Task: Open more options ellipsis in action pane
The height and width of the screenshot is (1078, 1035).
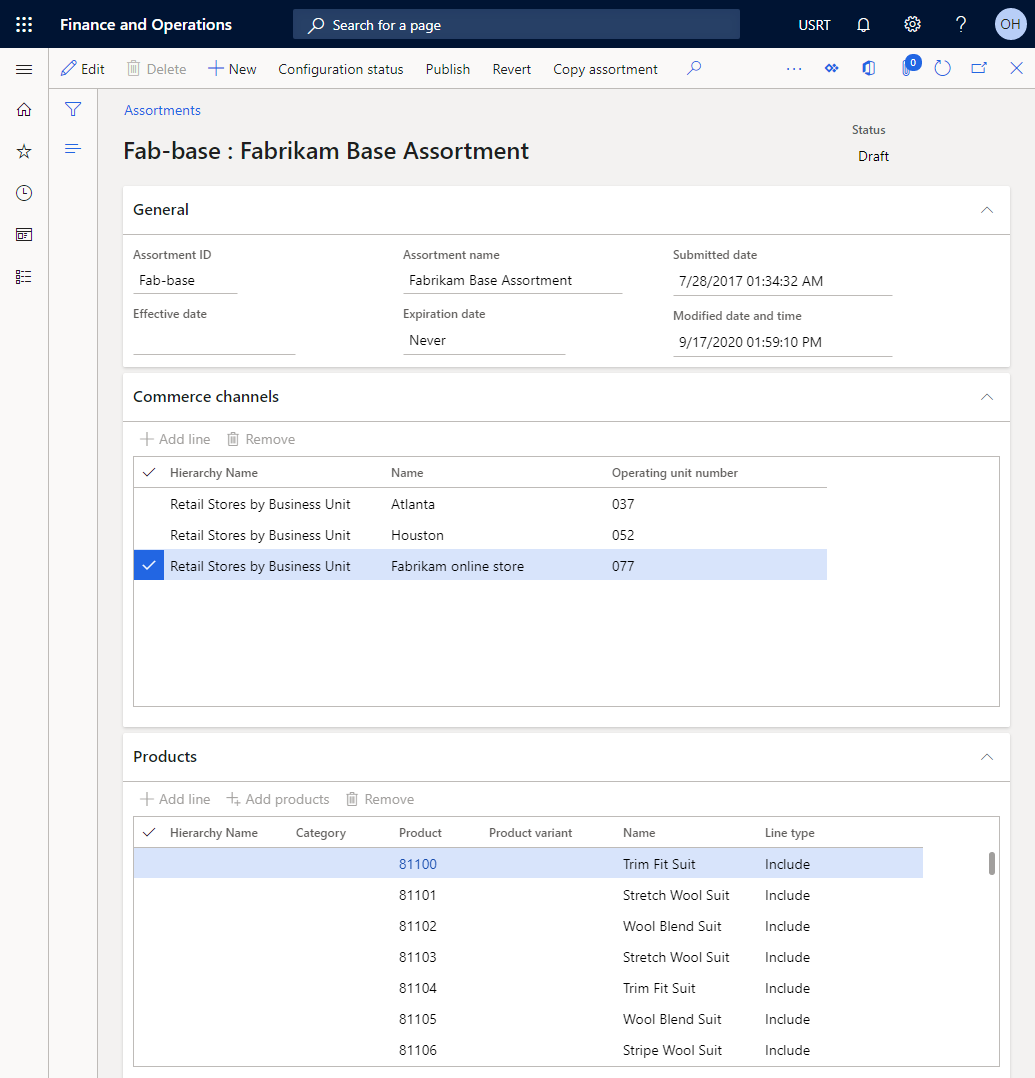Action: (794, 69)
